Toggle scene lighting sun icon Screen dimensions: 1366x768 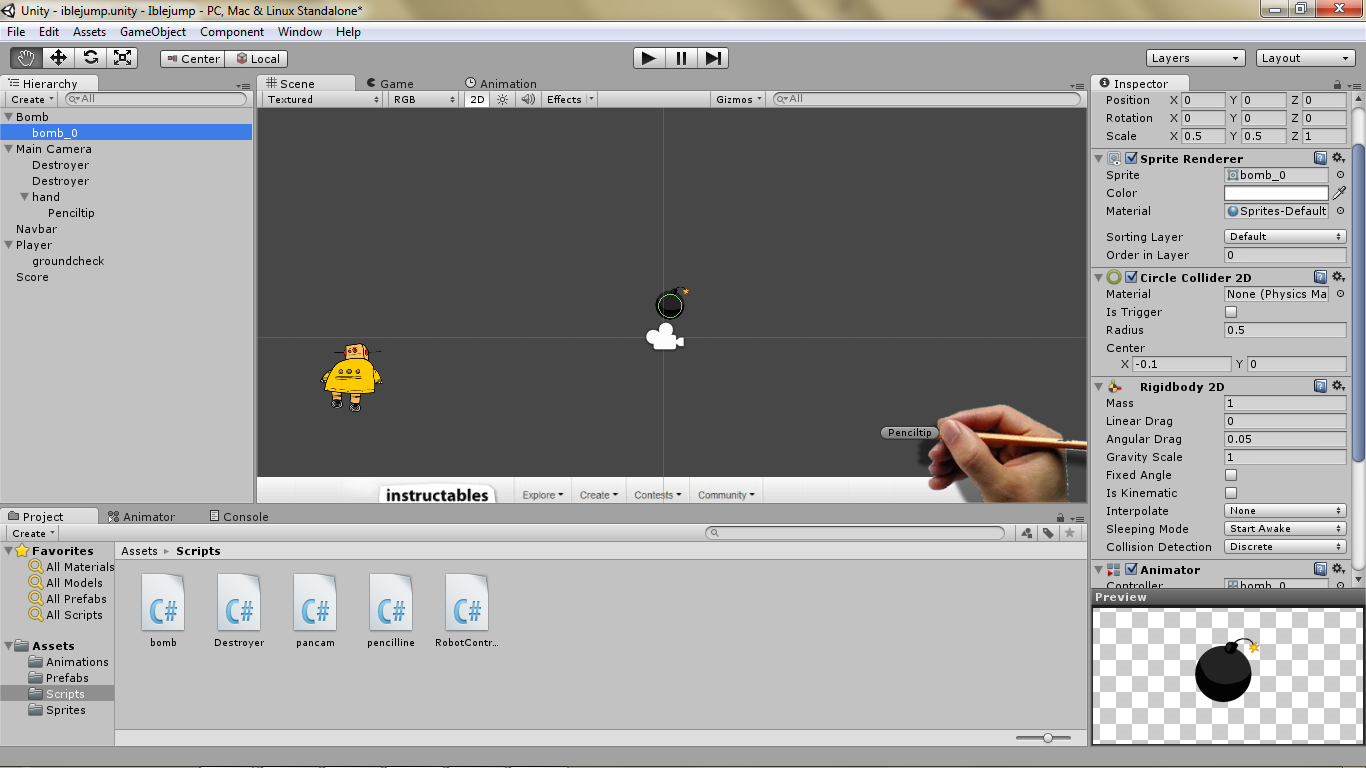(503, 99)
